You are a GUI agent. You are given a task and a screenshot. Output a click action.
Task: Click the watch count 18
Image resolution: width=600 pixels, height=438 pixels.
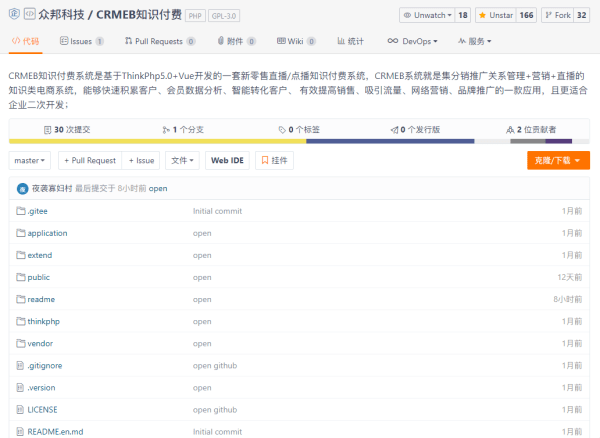[463, 15]
